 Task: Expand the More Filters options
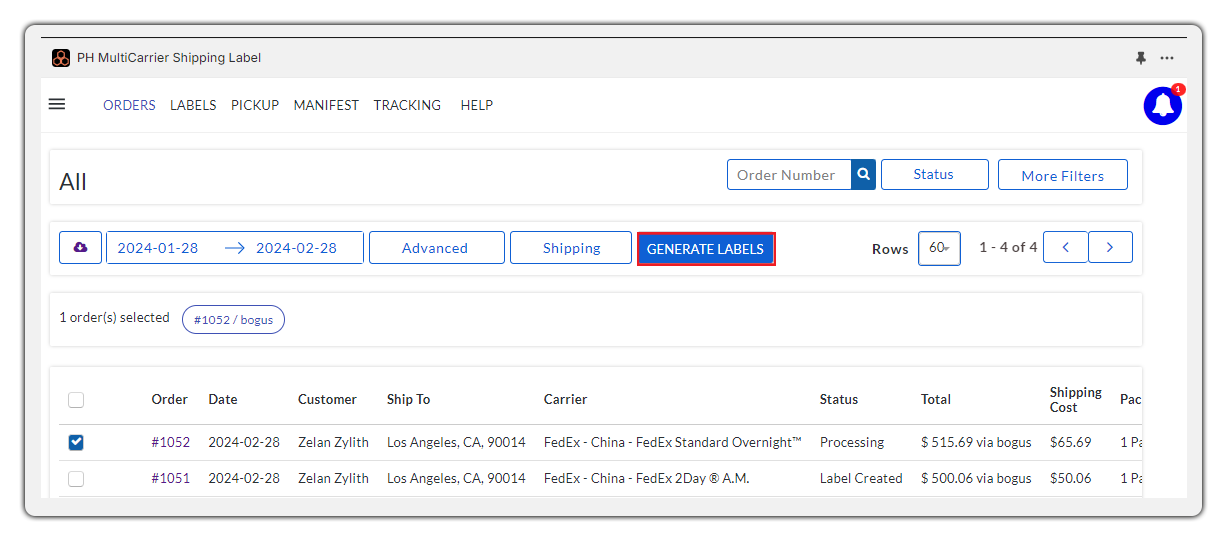1063,175
